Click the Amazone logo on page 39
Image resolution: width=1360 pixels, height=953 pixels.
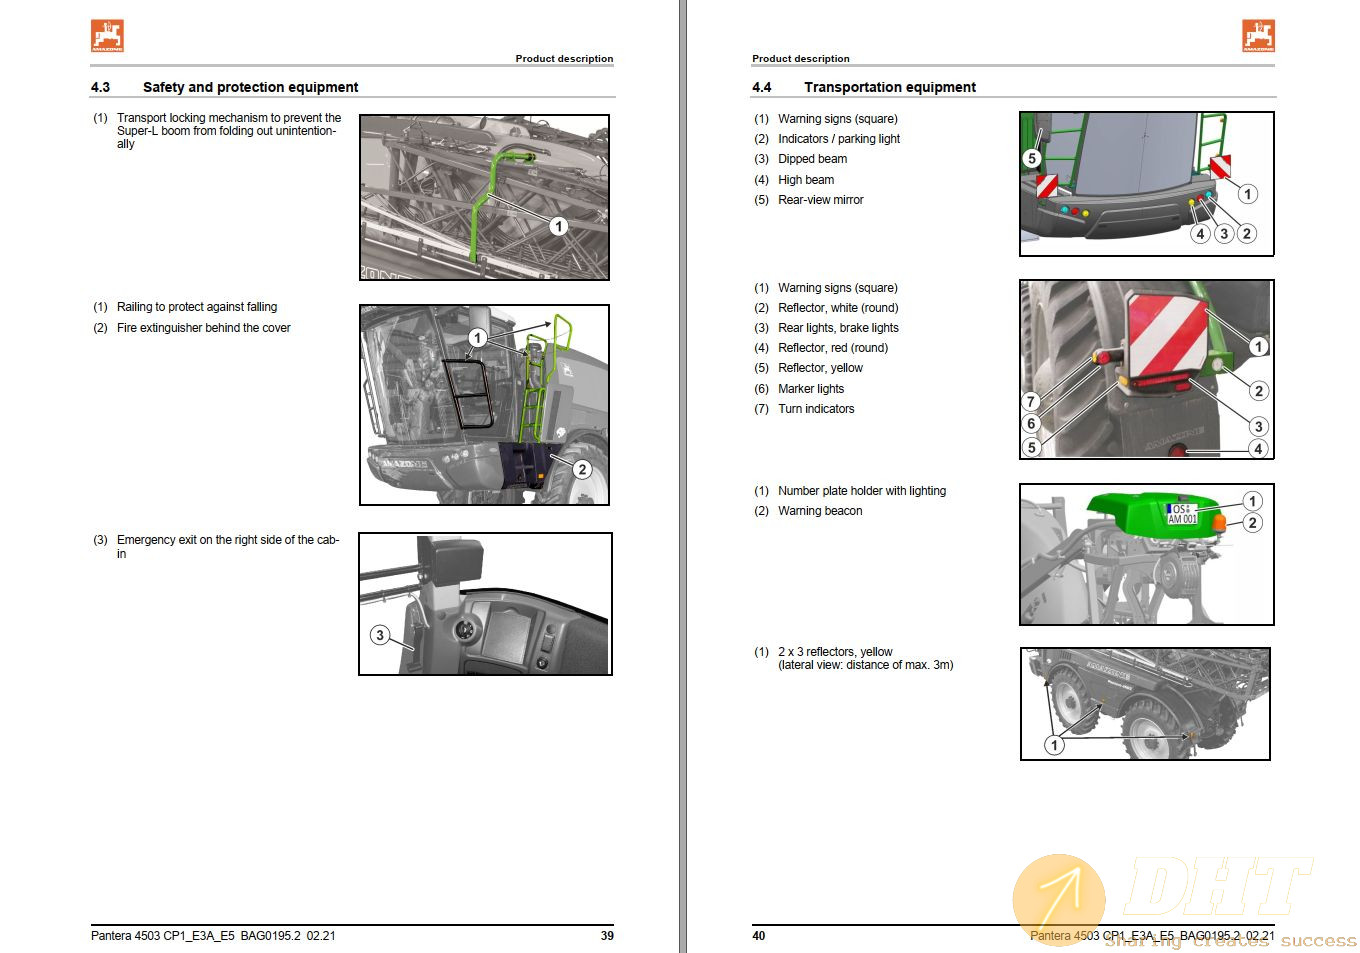pyautogui.click(x=107, y=35)
